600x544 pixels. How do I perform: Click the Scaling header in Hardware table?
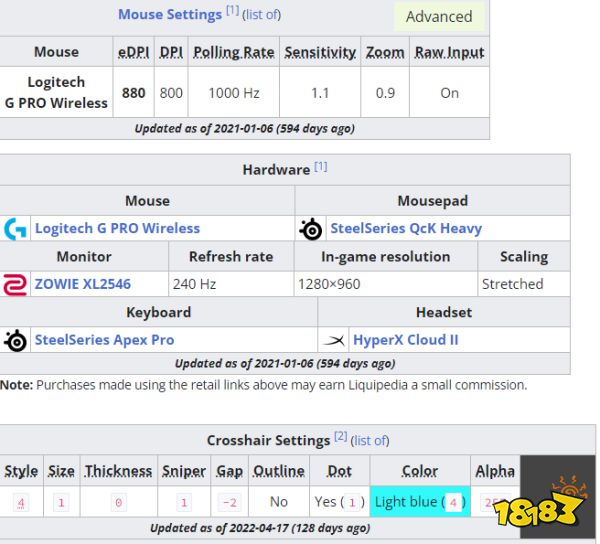click(524, 257)
